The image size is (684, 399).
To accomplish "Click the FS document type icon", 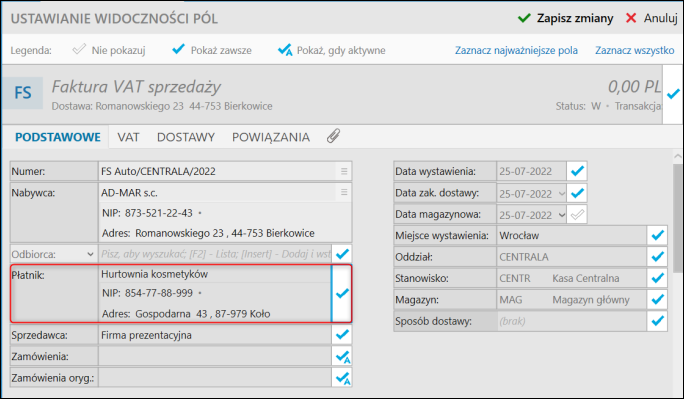I will click(23, 93).
